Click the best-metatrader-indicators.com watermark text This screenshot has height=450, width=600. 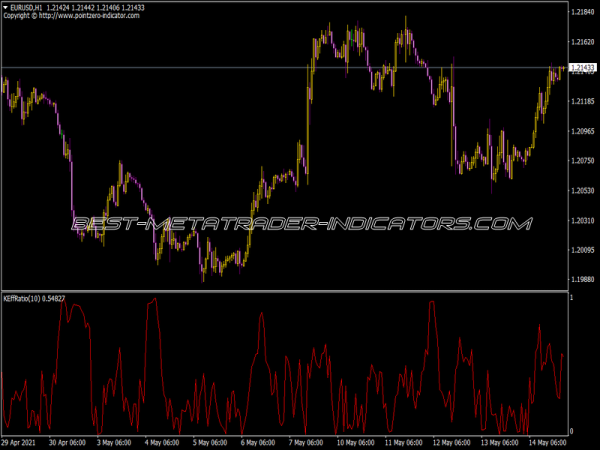tap(300, 223)
